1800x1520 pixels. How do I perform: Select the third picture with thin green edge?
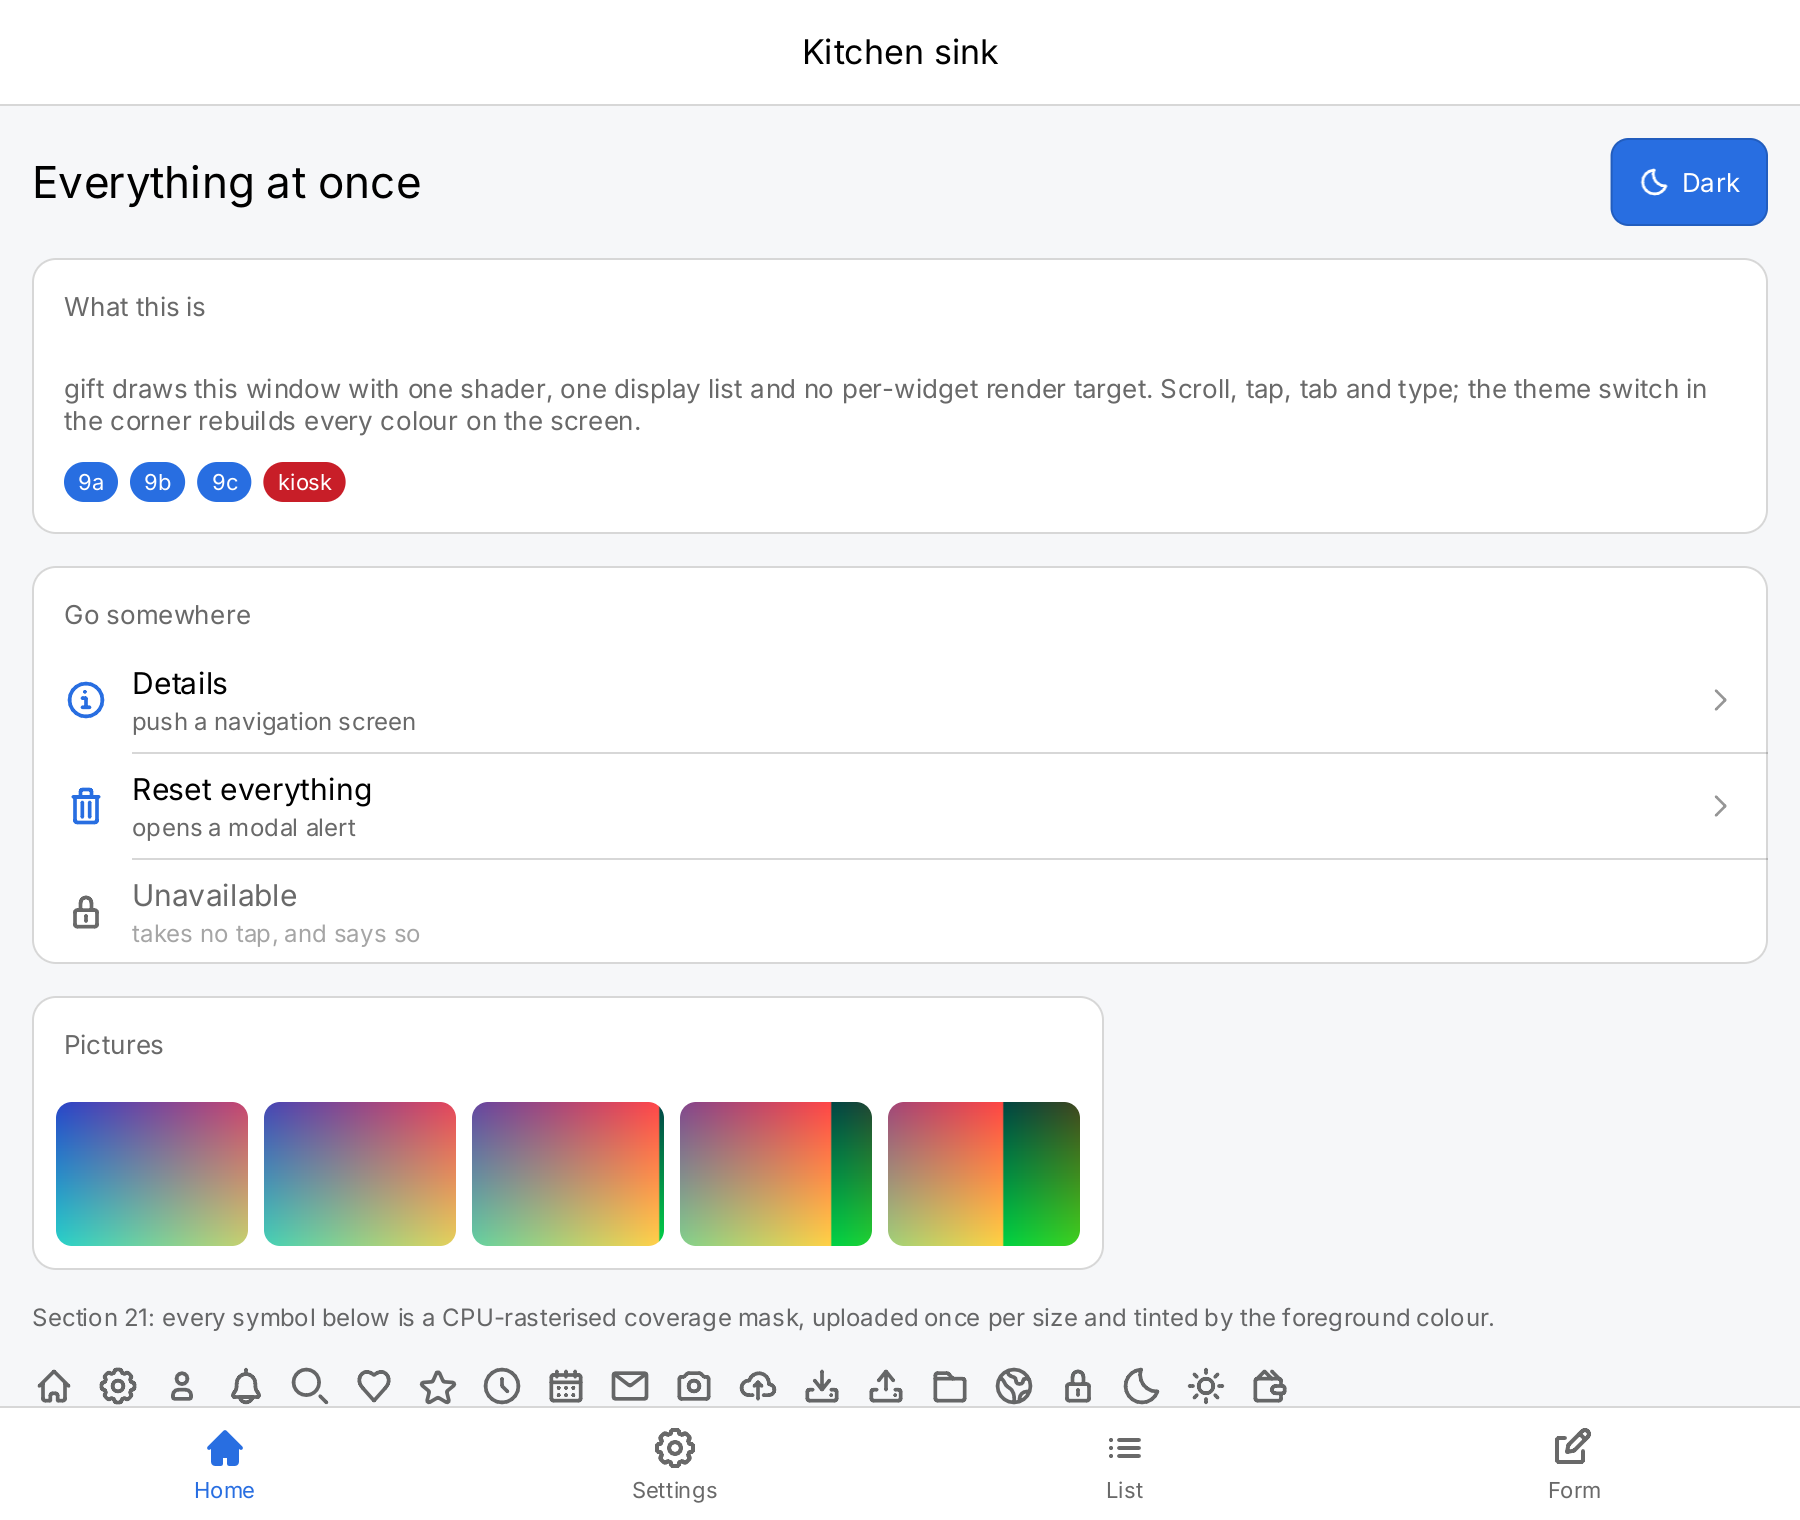point(568,1174)
